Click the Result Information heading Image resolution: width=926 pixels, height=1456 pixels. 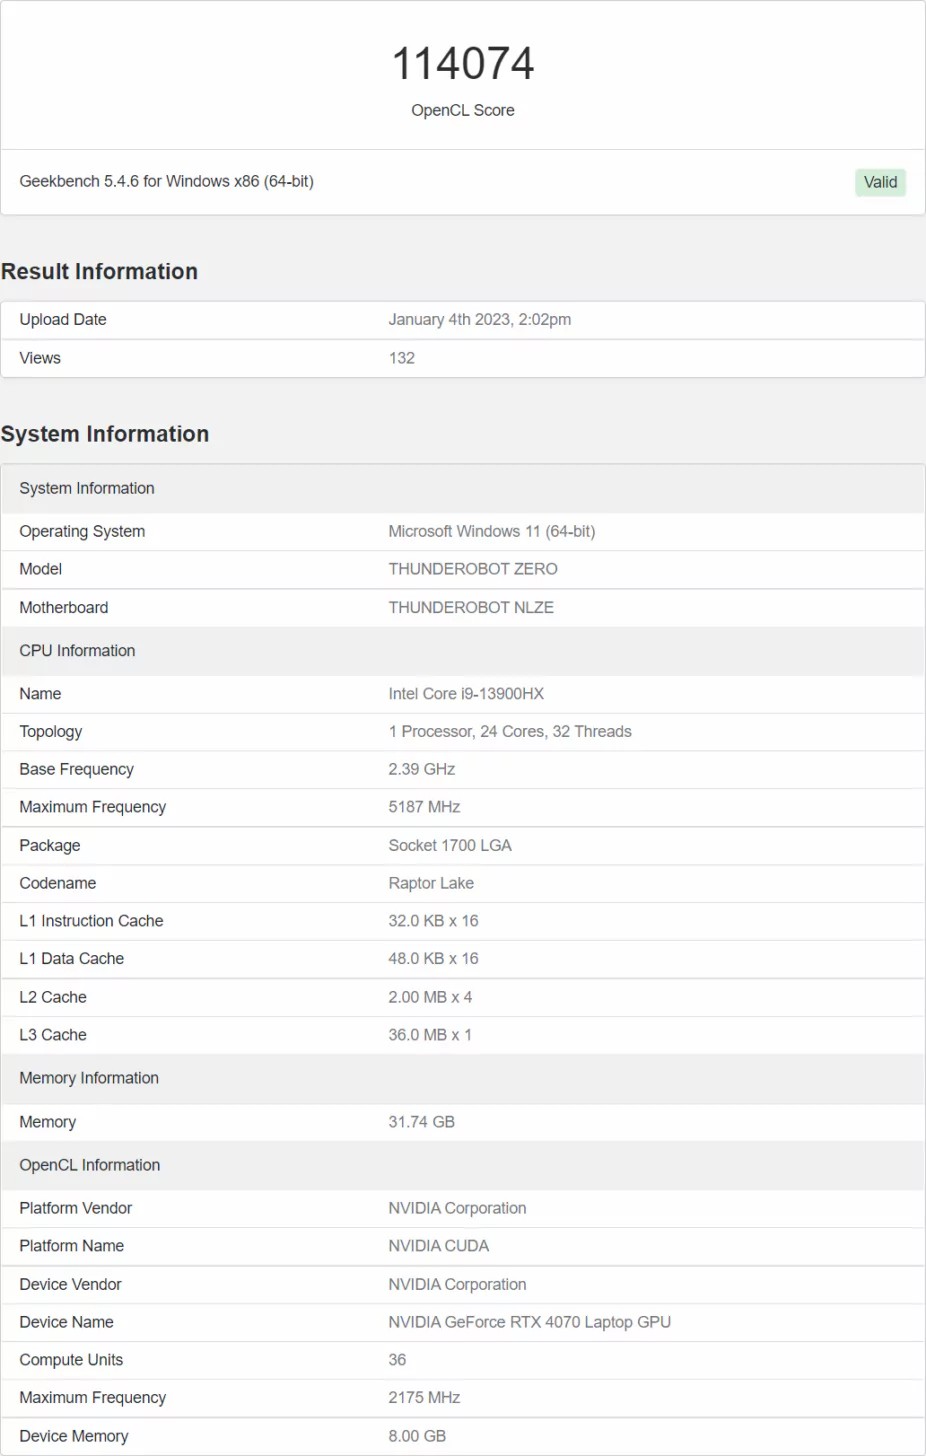(99, 272)
